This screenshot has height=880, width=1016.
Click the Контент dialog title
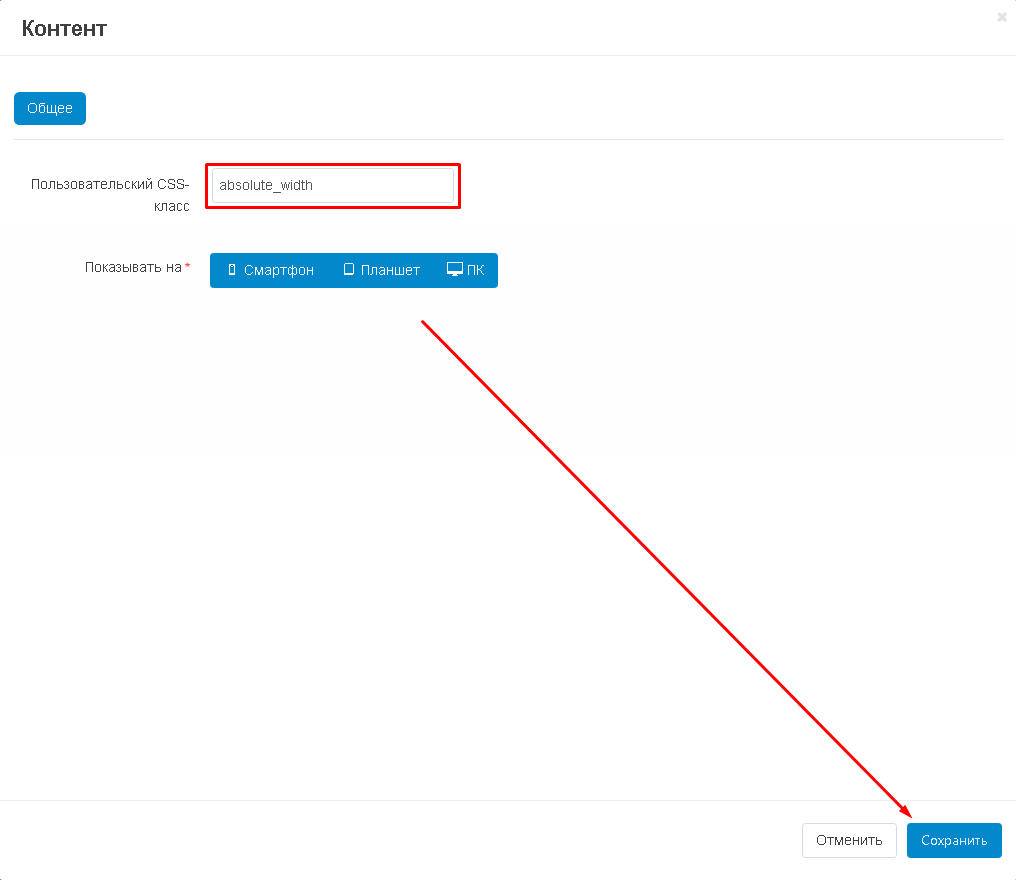tap(64, 29)
